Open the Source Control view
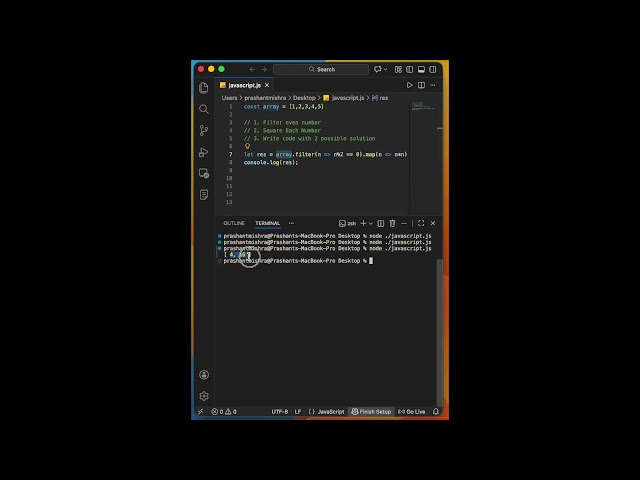The height and width of the screenshot is (480, 640). click(x=204, y=130)
